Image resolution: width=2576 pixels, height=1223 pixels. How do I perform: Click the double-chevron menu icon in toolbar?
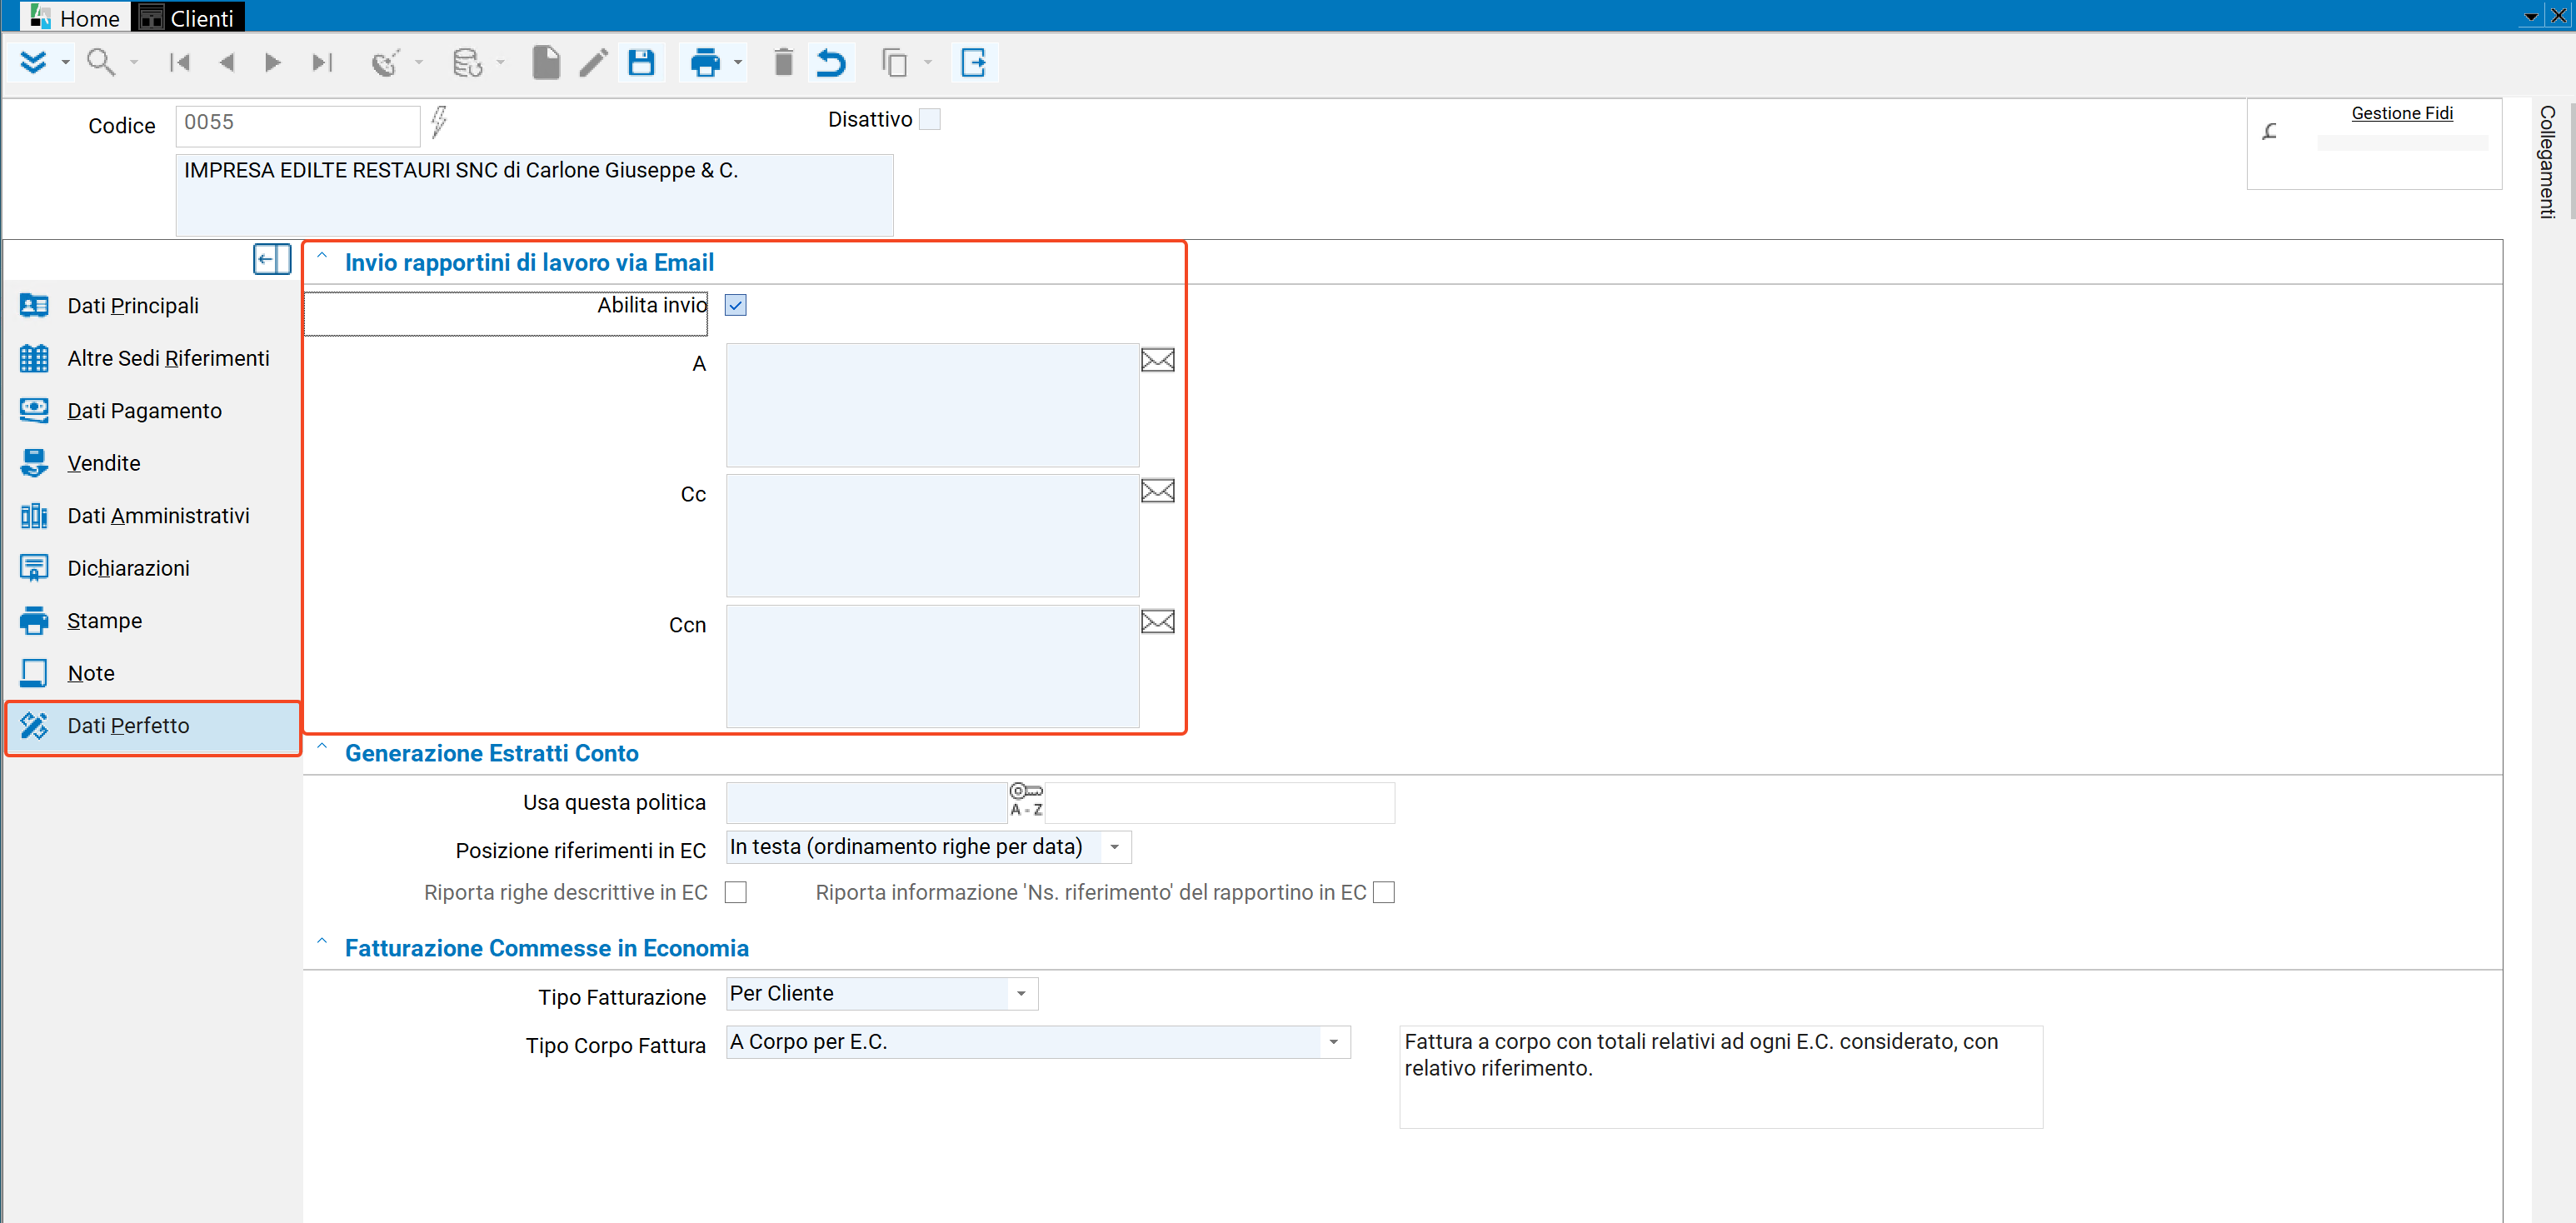pos(34,63)
